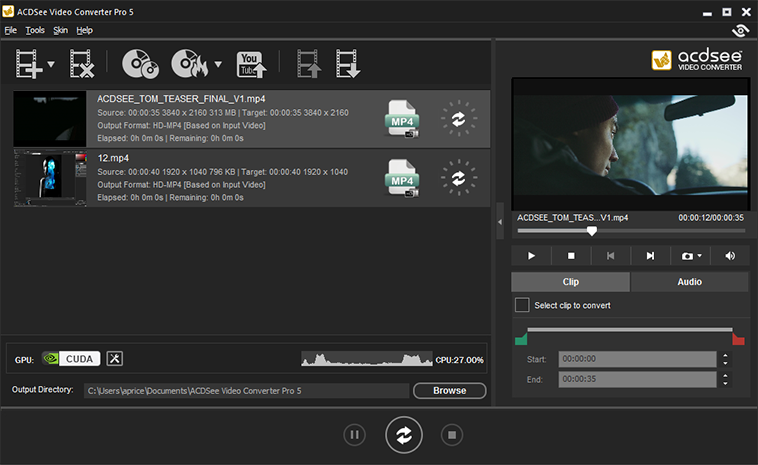758x465 pixels.
Task: Click convert icon for ACDSEE_TOM_TEASER_FINAL_V1.mp4
Action: [x=458, y=118]
